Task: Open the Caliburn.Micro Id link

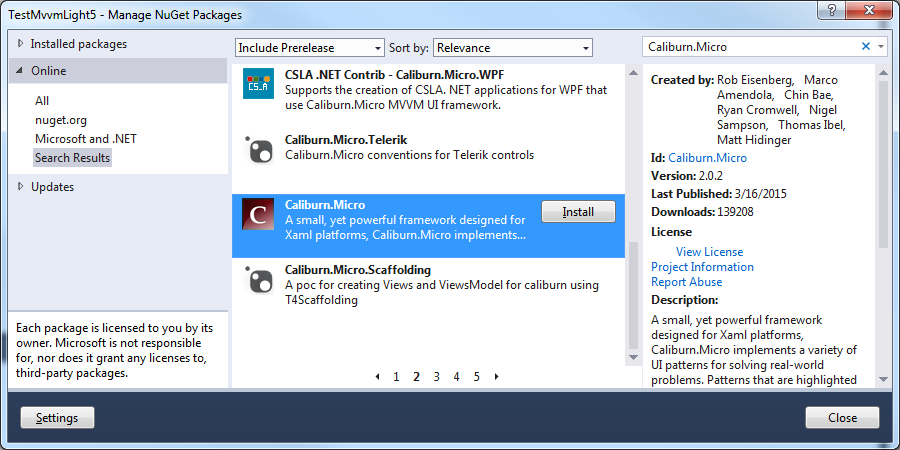Action: pyautogui.click(x=707, y=158)
